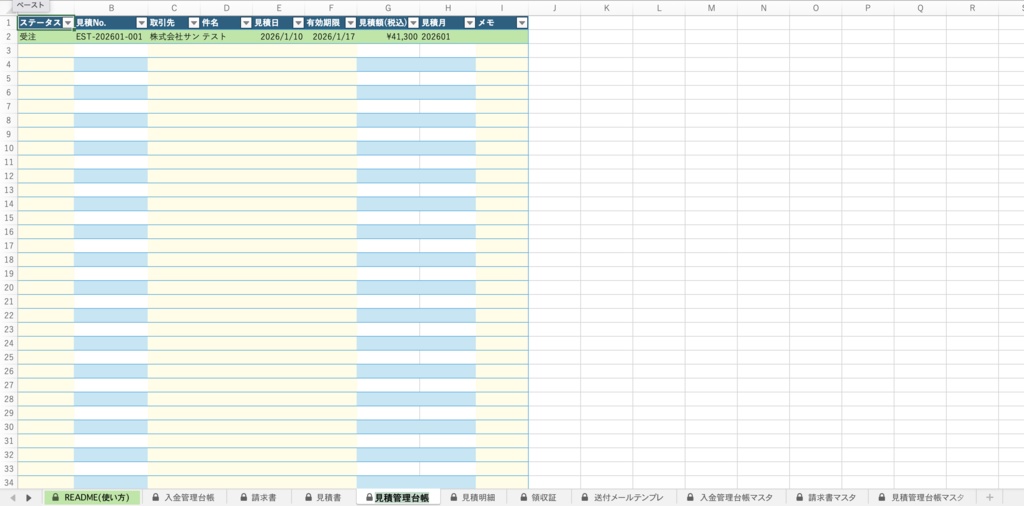The image size is (1024, 506).
Task: Click the previous sheet navigation arrow
Action: 12,498
